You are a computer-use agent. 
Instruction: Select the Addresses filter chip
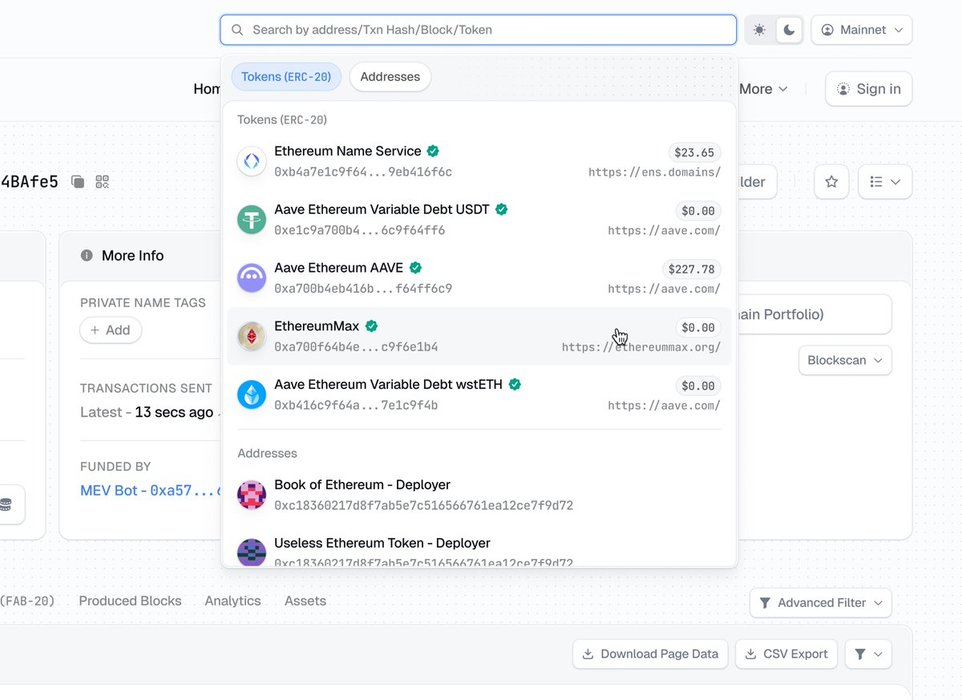tap(390, 77)
